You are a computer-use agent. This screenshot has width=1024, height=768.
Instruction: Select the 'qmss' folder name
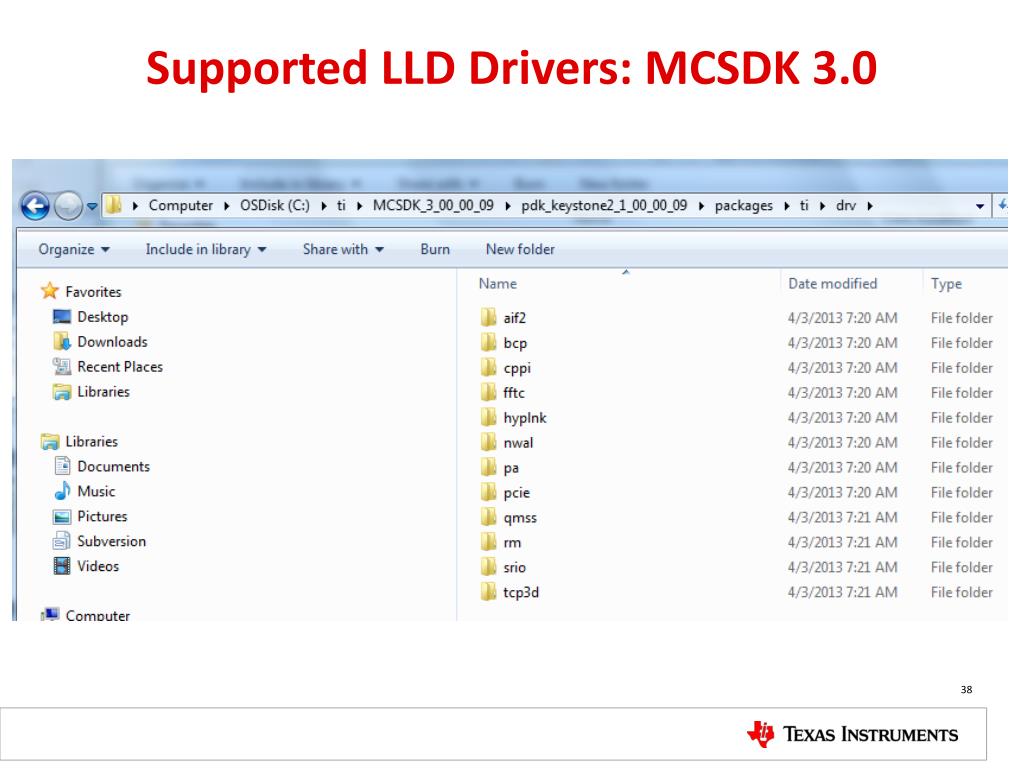point(520,518)
